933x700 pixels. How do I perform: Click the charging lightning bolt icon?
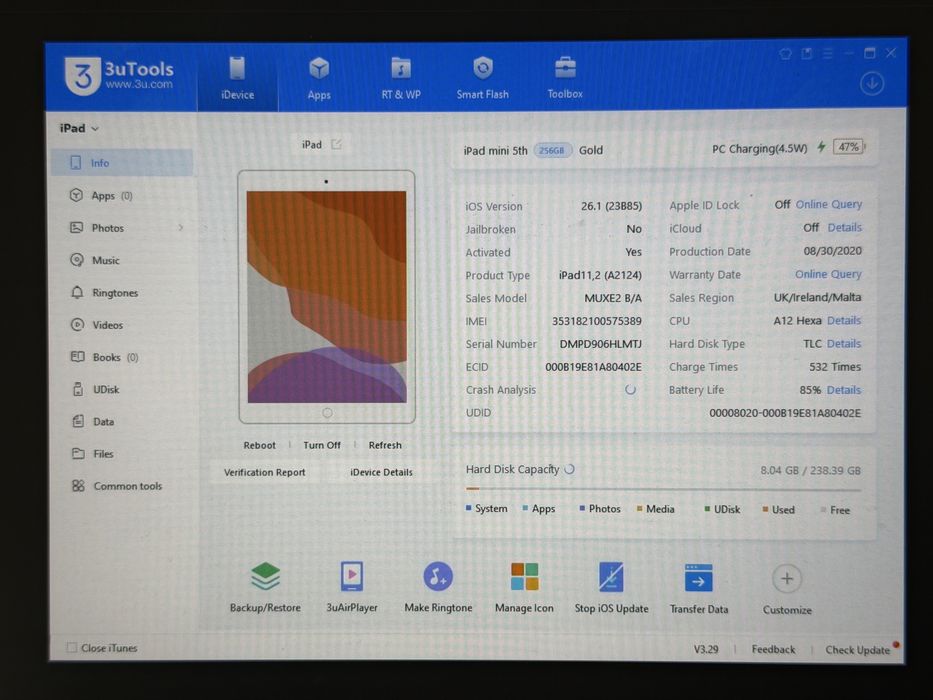(821, 147)
